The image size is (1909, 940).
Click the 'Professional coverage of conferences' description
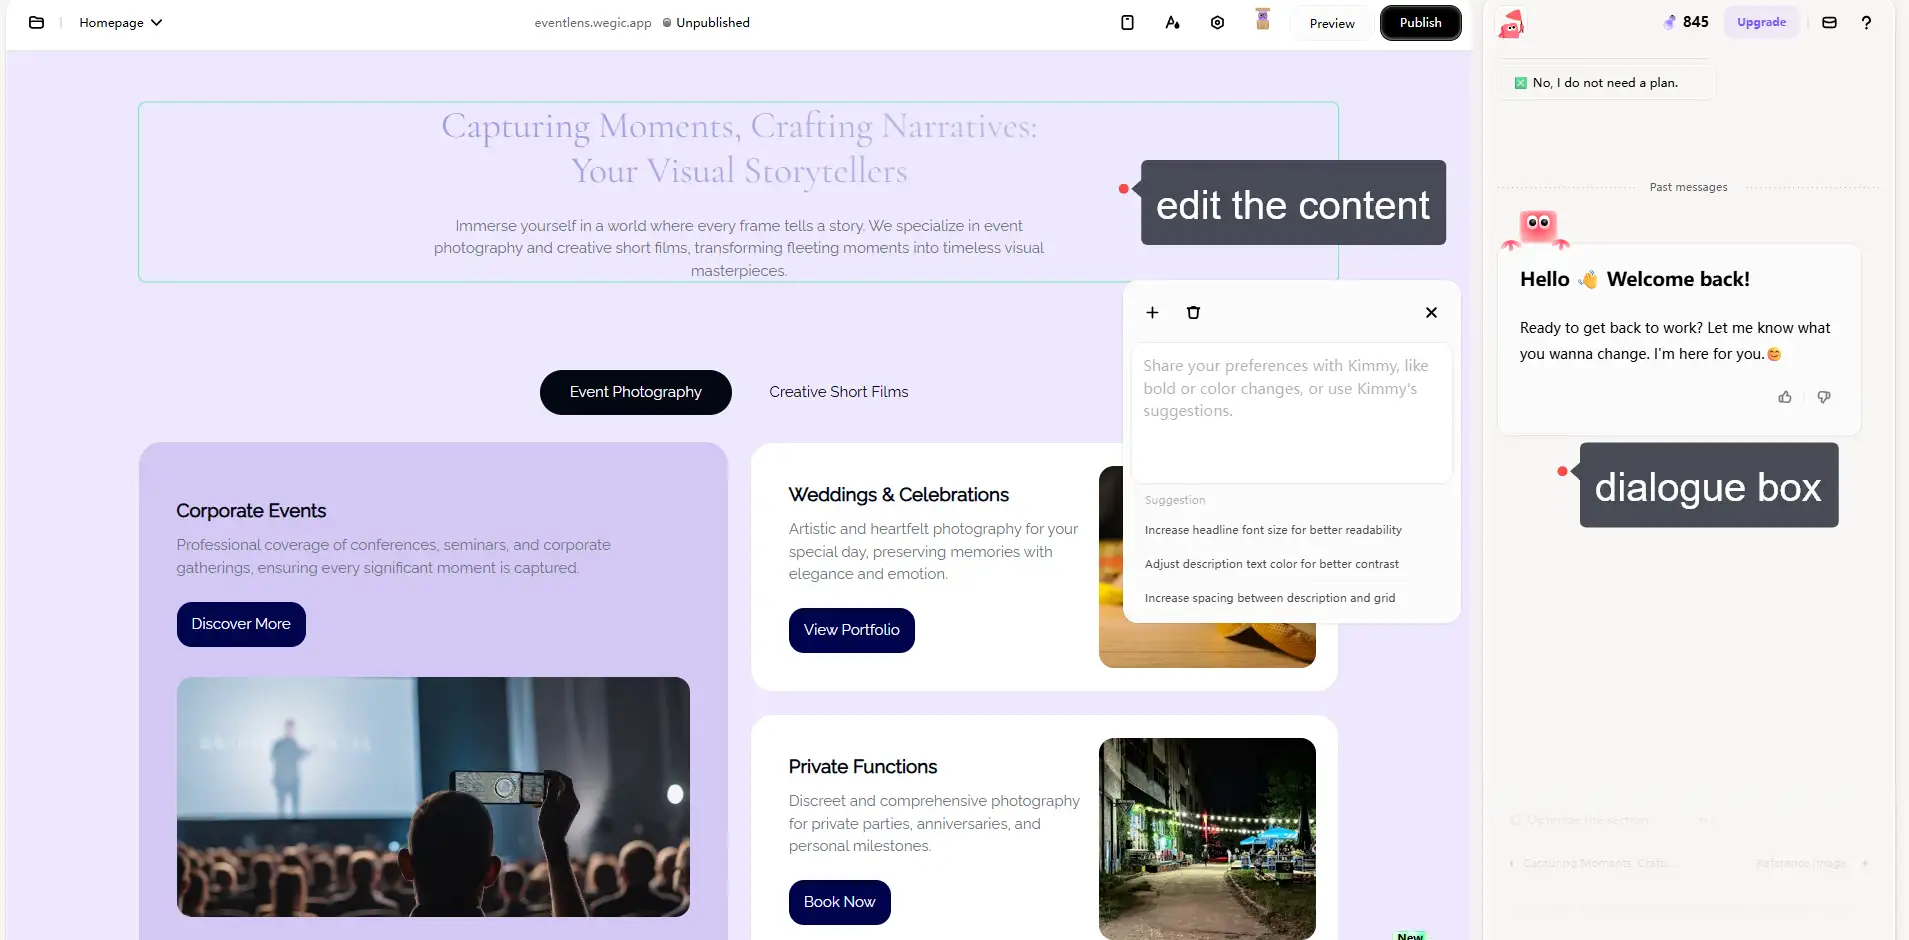tap(394, 556)
